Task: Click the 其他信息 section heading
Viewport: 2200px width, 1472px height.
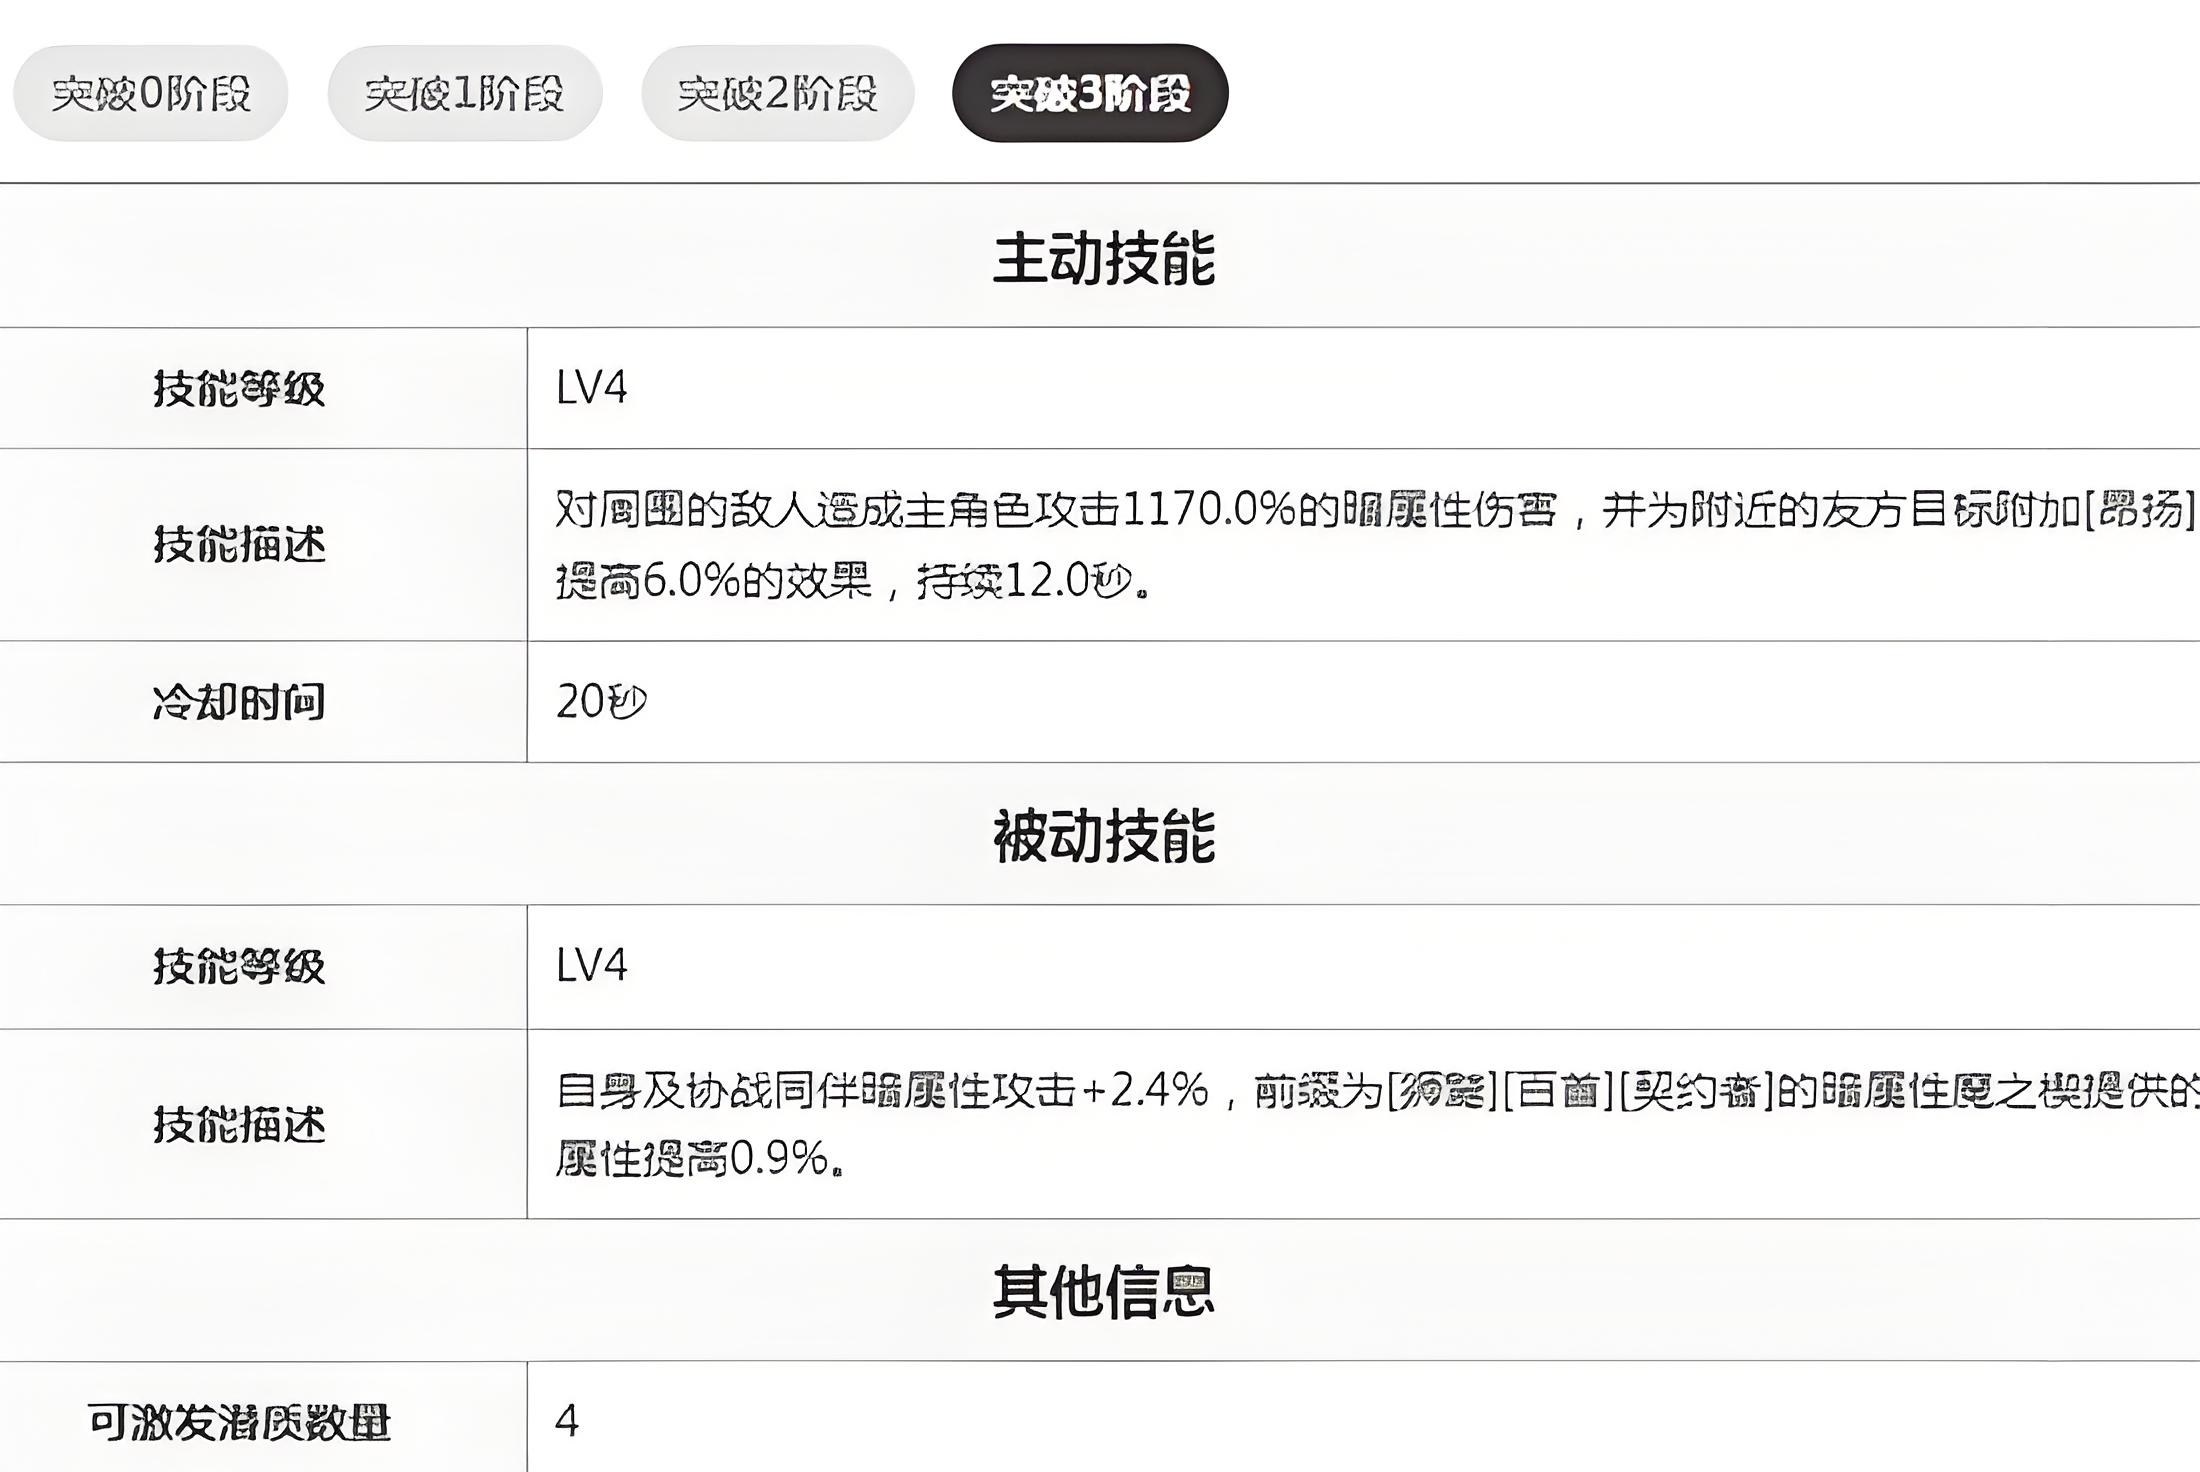Action: click(1103, 1291)
